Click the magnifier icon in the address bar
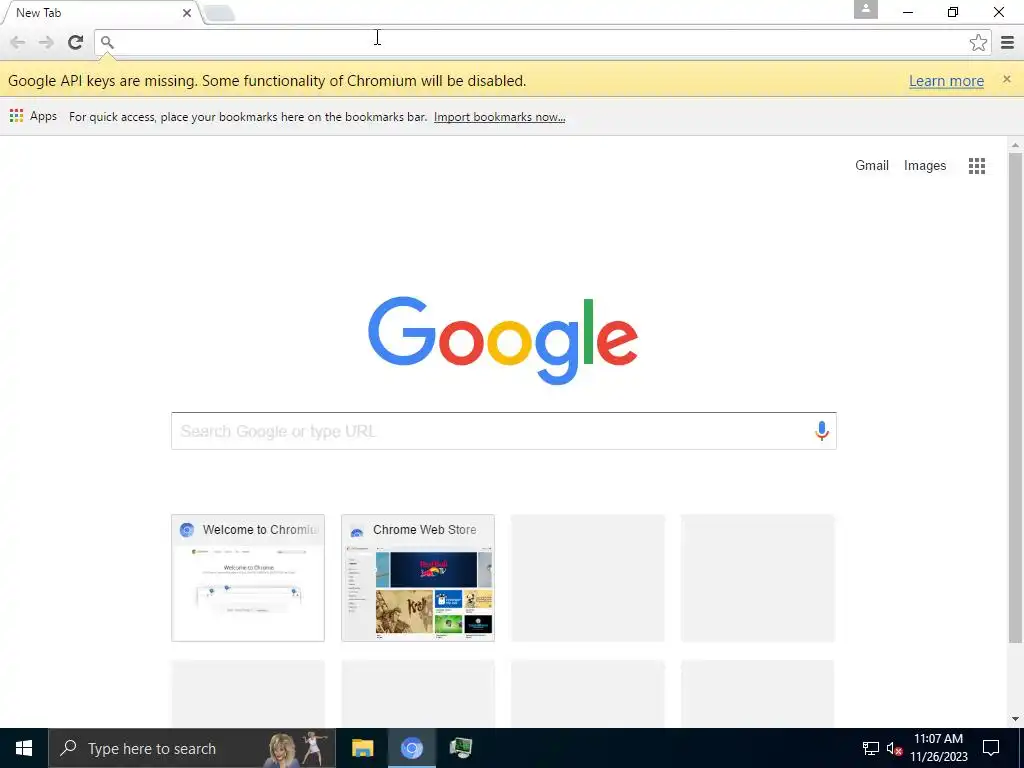The width and height of the screenshot is (1024, 768). point(107,42)
